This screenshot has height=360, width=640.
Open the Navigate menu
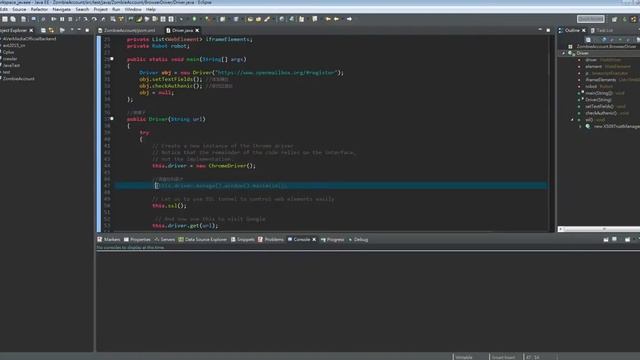[62, 9]
